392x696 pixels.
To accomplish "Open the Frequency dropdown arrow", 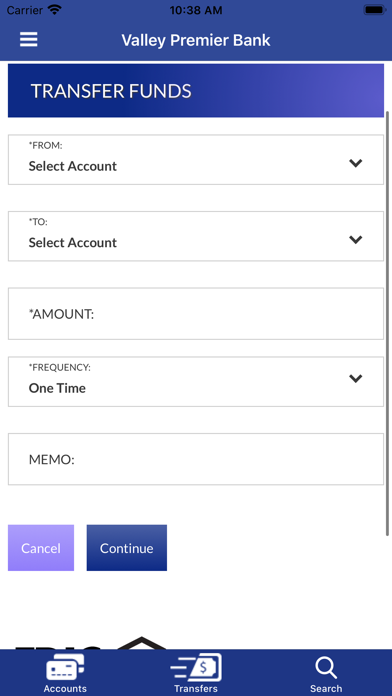I will click(356, 378).
